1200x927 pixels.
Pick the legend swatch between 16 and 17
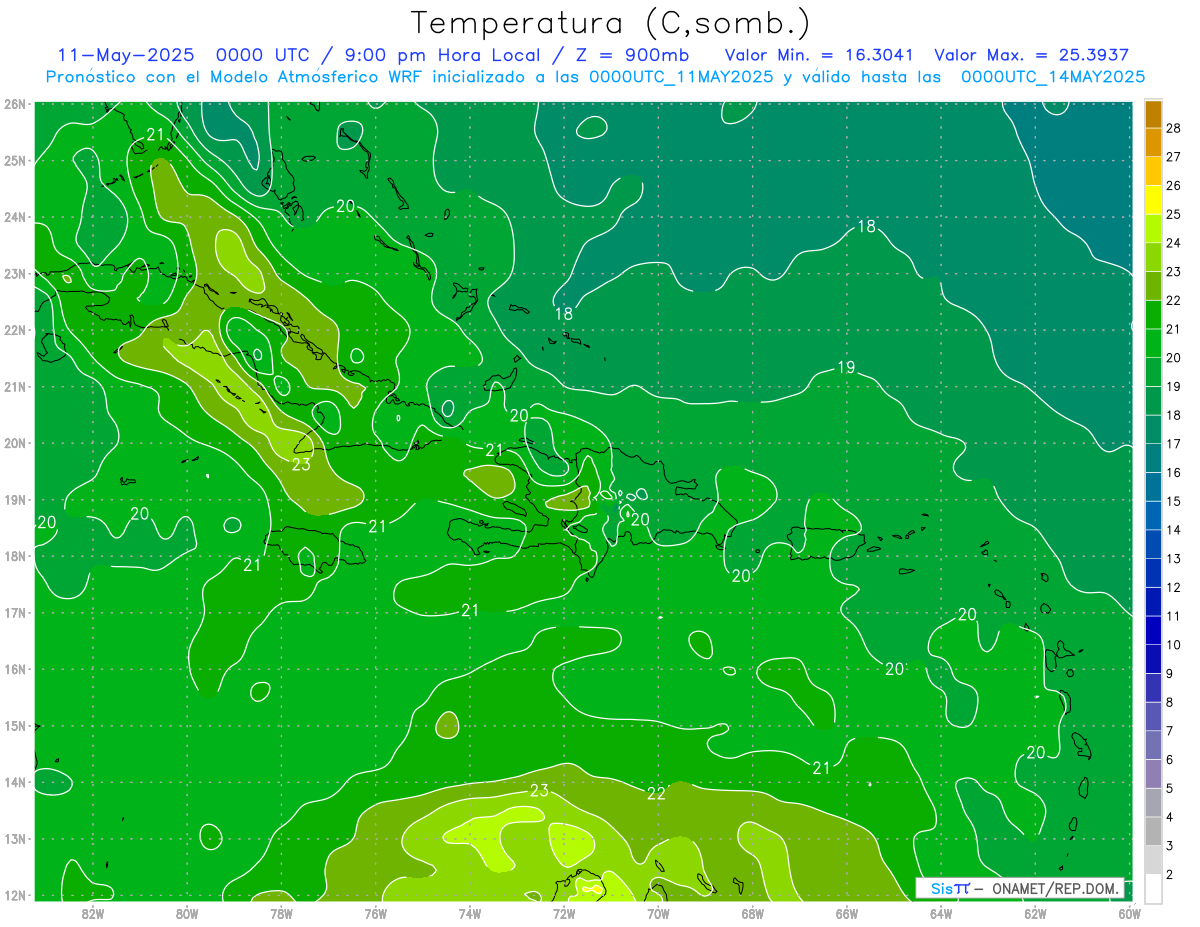(1153, 457)
